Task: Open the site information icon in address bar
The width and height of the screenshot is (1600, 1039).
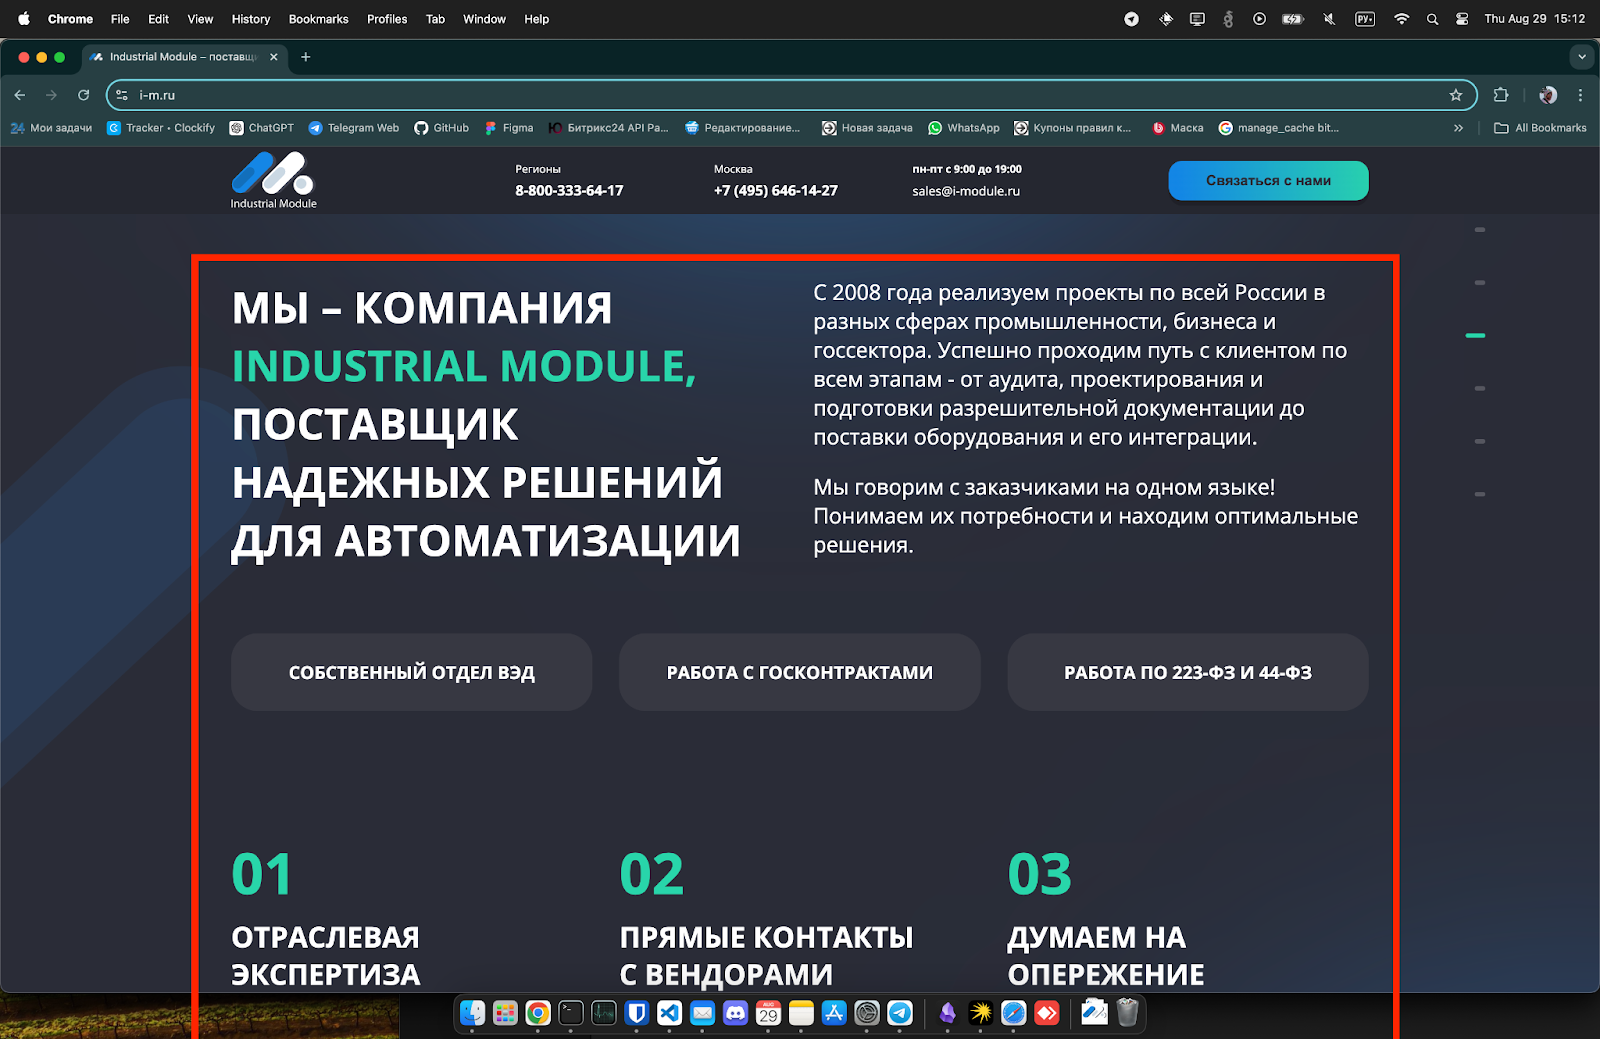Action: tap(122, 95)
